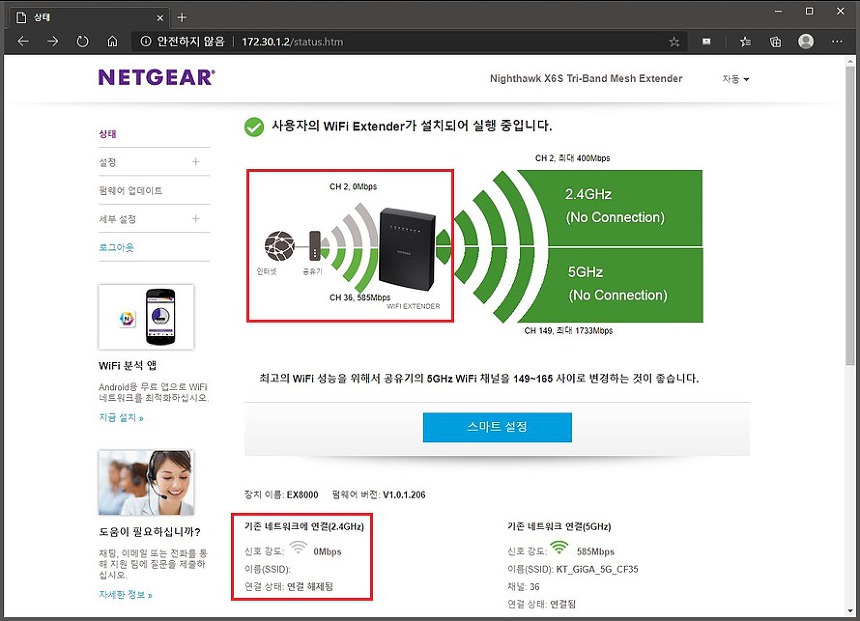This screenshot has height=621, width=860.
Task: Open the 세부 설정 sidebar item
Action: tap(117, 219)
